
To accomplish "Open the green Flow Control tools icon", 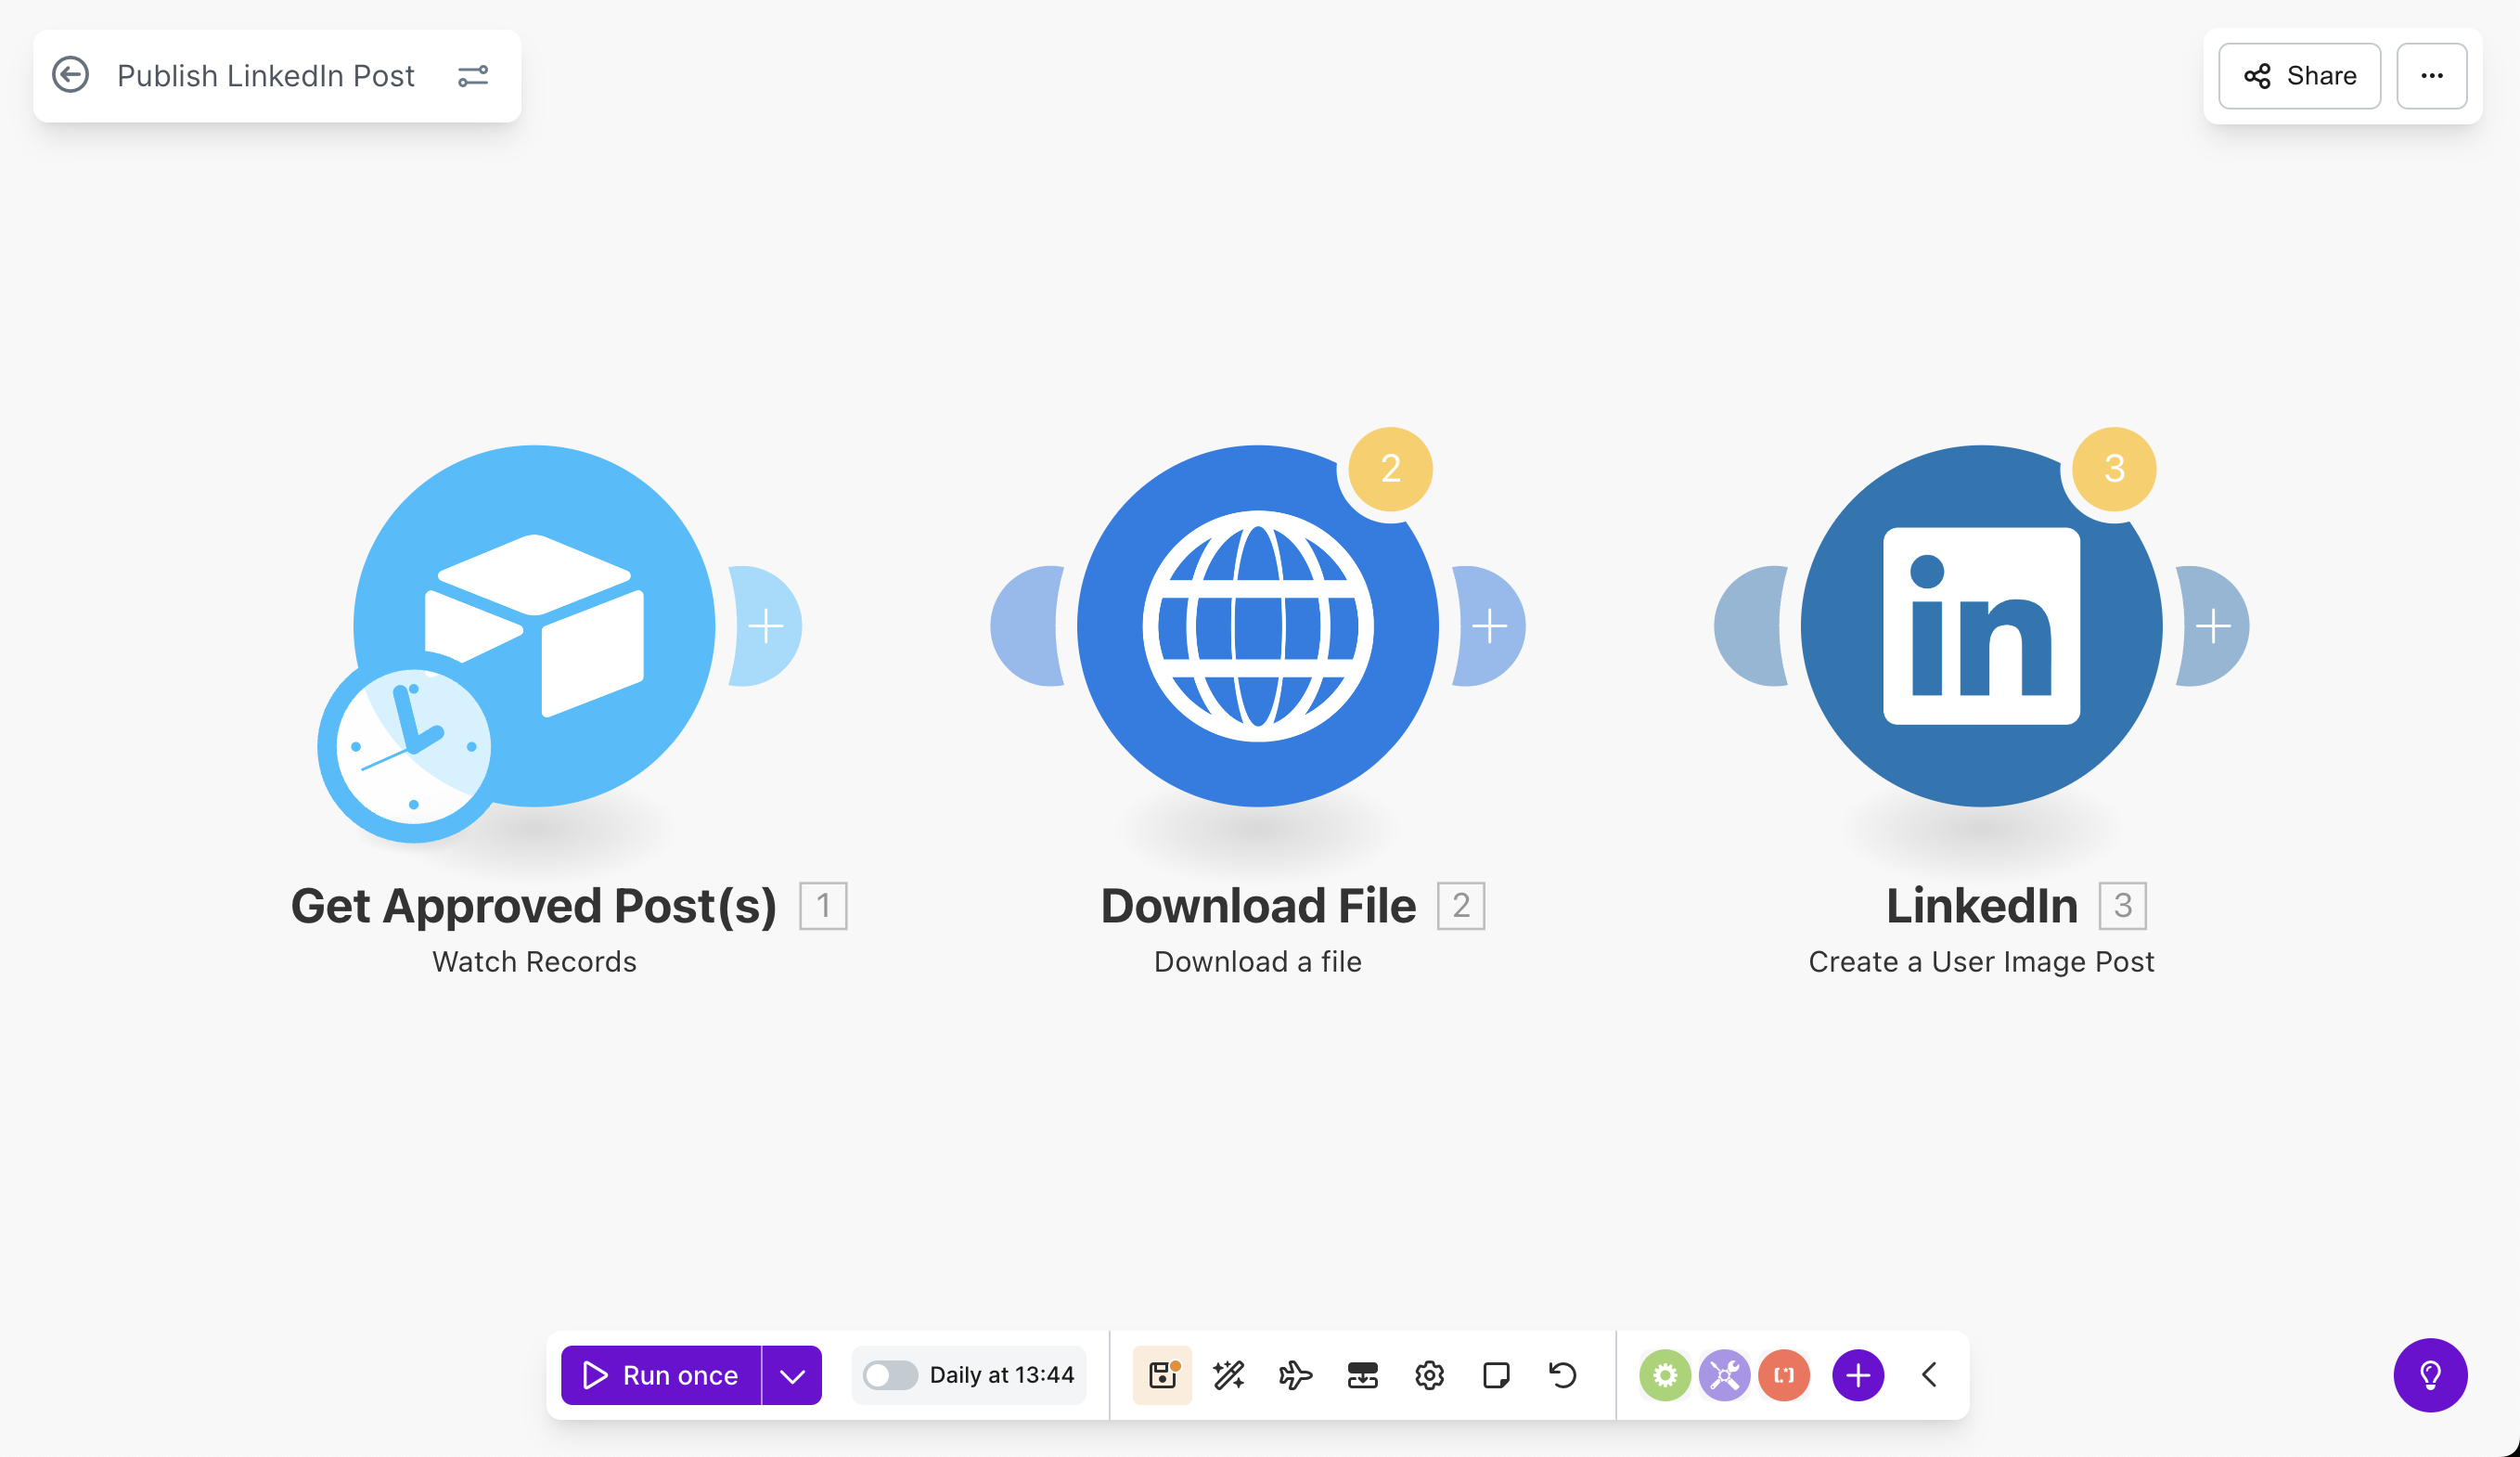I will point(1664,1375).
